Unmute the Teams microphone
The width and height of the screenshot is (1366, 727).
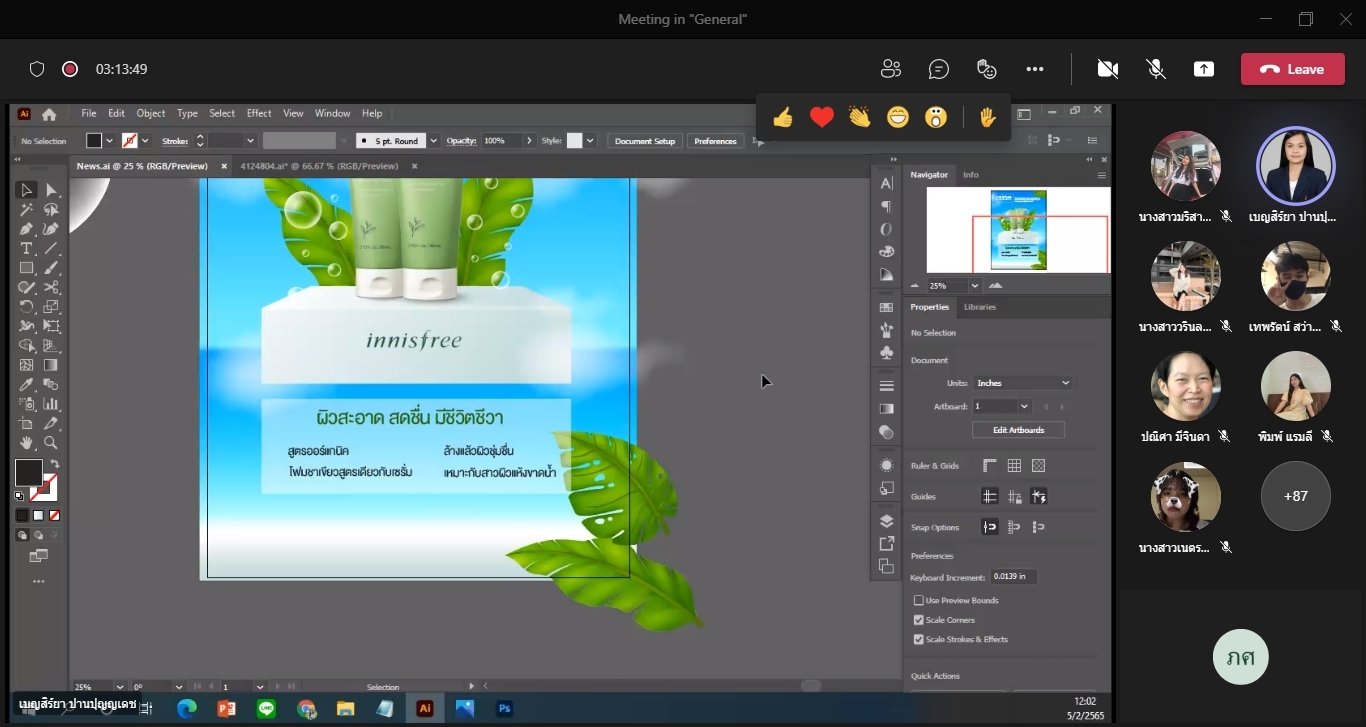(x=1156, y=69)
